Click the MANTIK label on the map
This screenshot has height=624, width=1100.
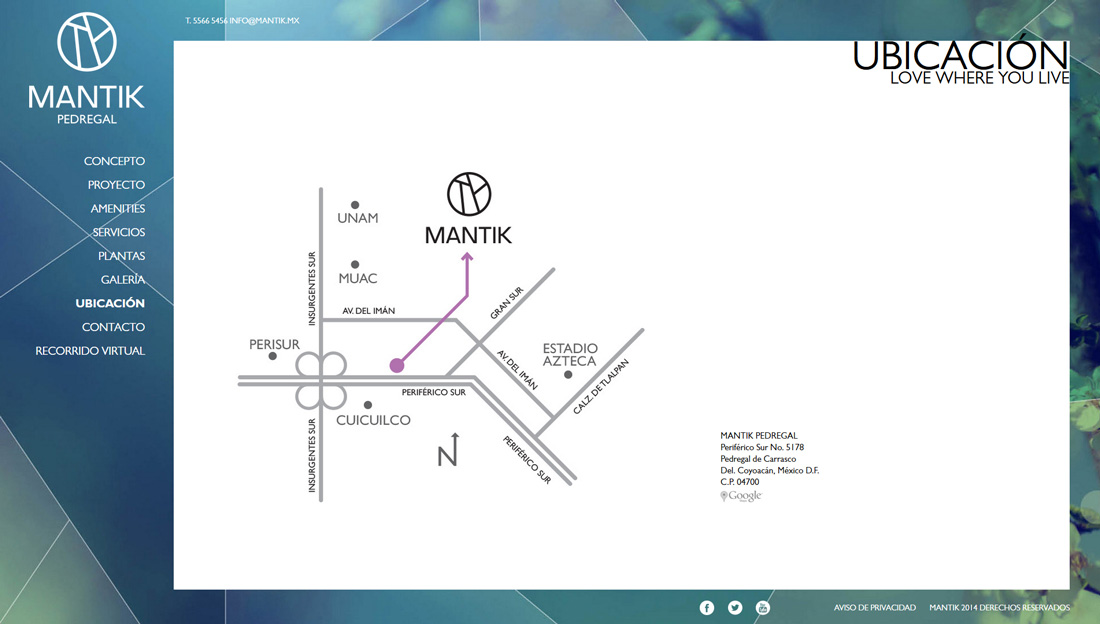469,235
